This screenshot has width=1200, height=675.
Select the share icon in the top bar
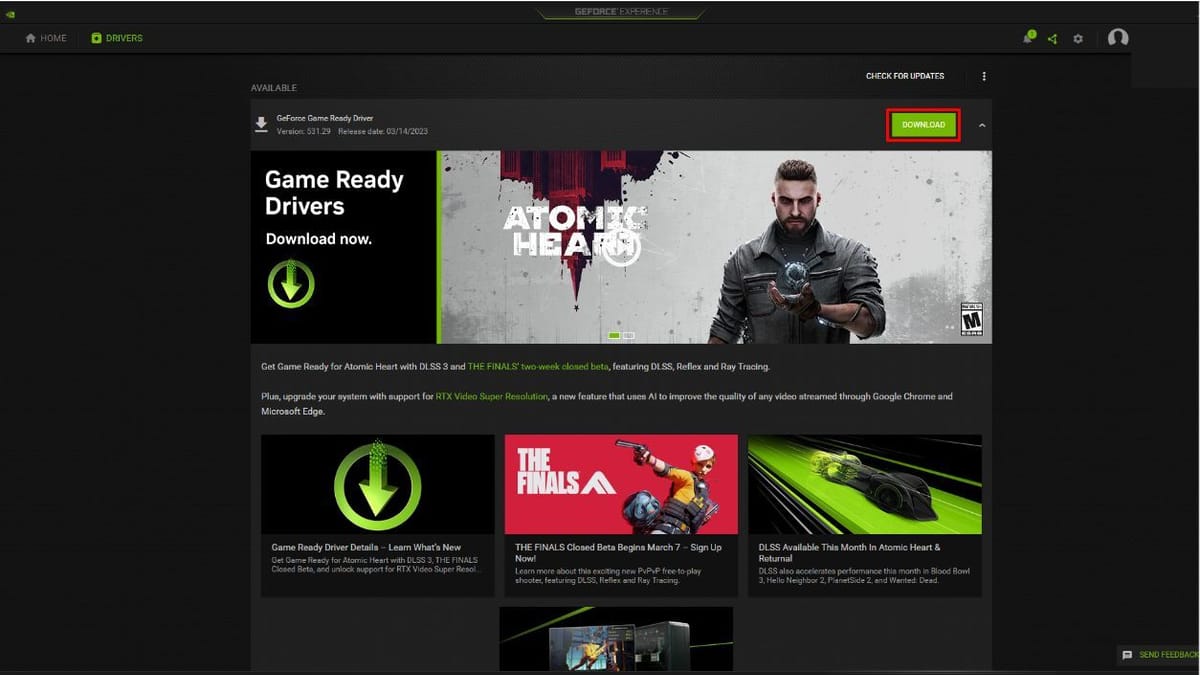tap(1051, 37)
